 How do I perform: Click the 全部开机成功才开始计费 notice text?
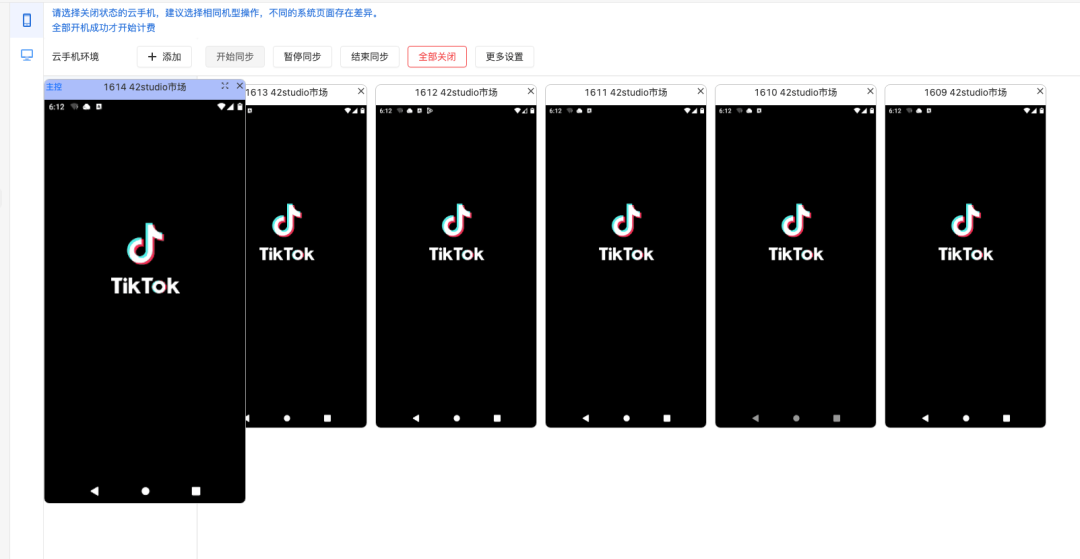click(x=104, y=28)
